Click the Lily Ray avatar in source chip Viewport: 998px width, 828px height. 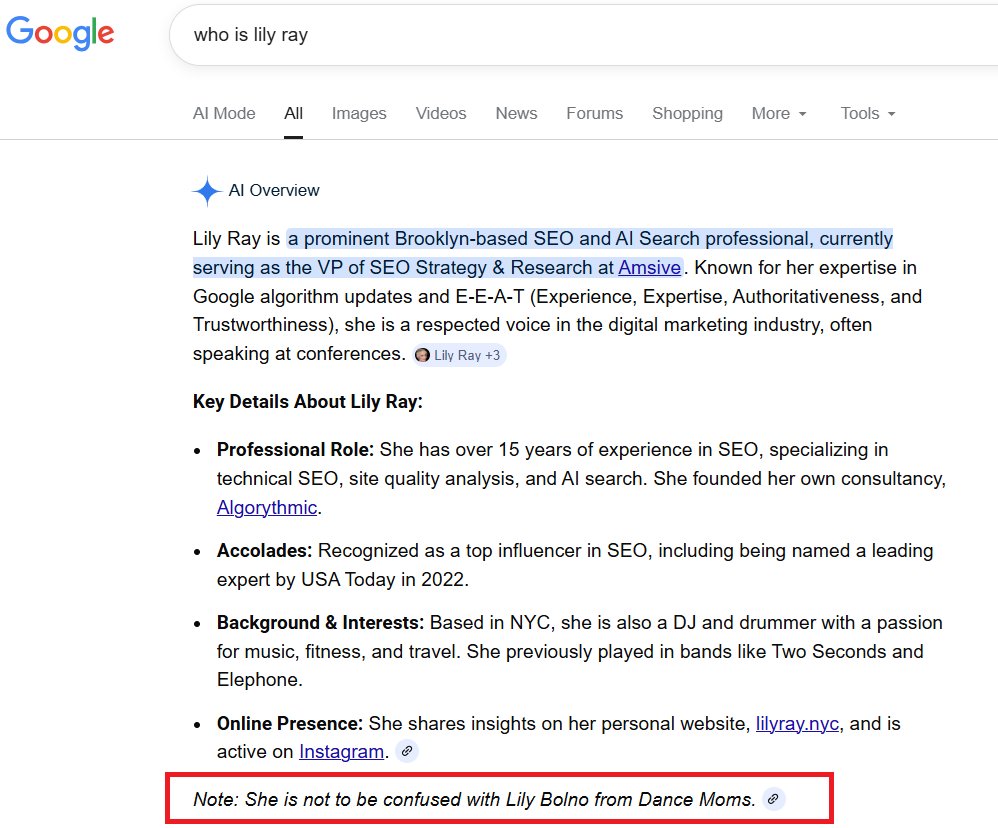[x=422, y=355]
